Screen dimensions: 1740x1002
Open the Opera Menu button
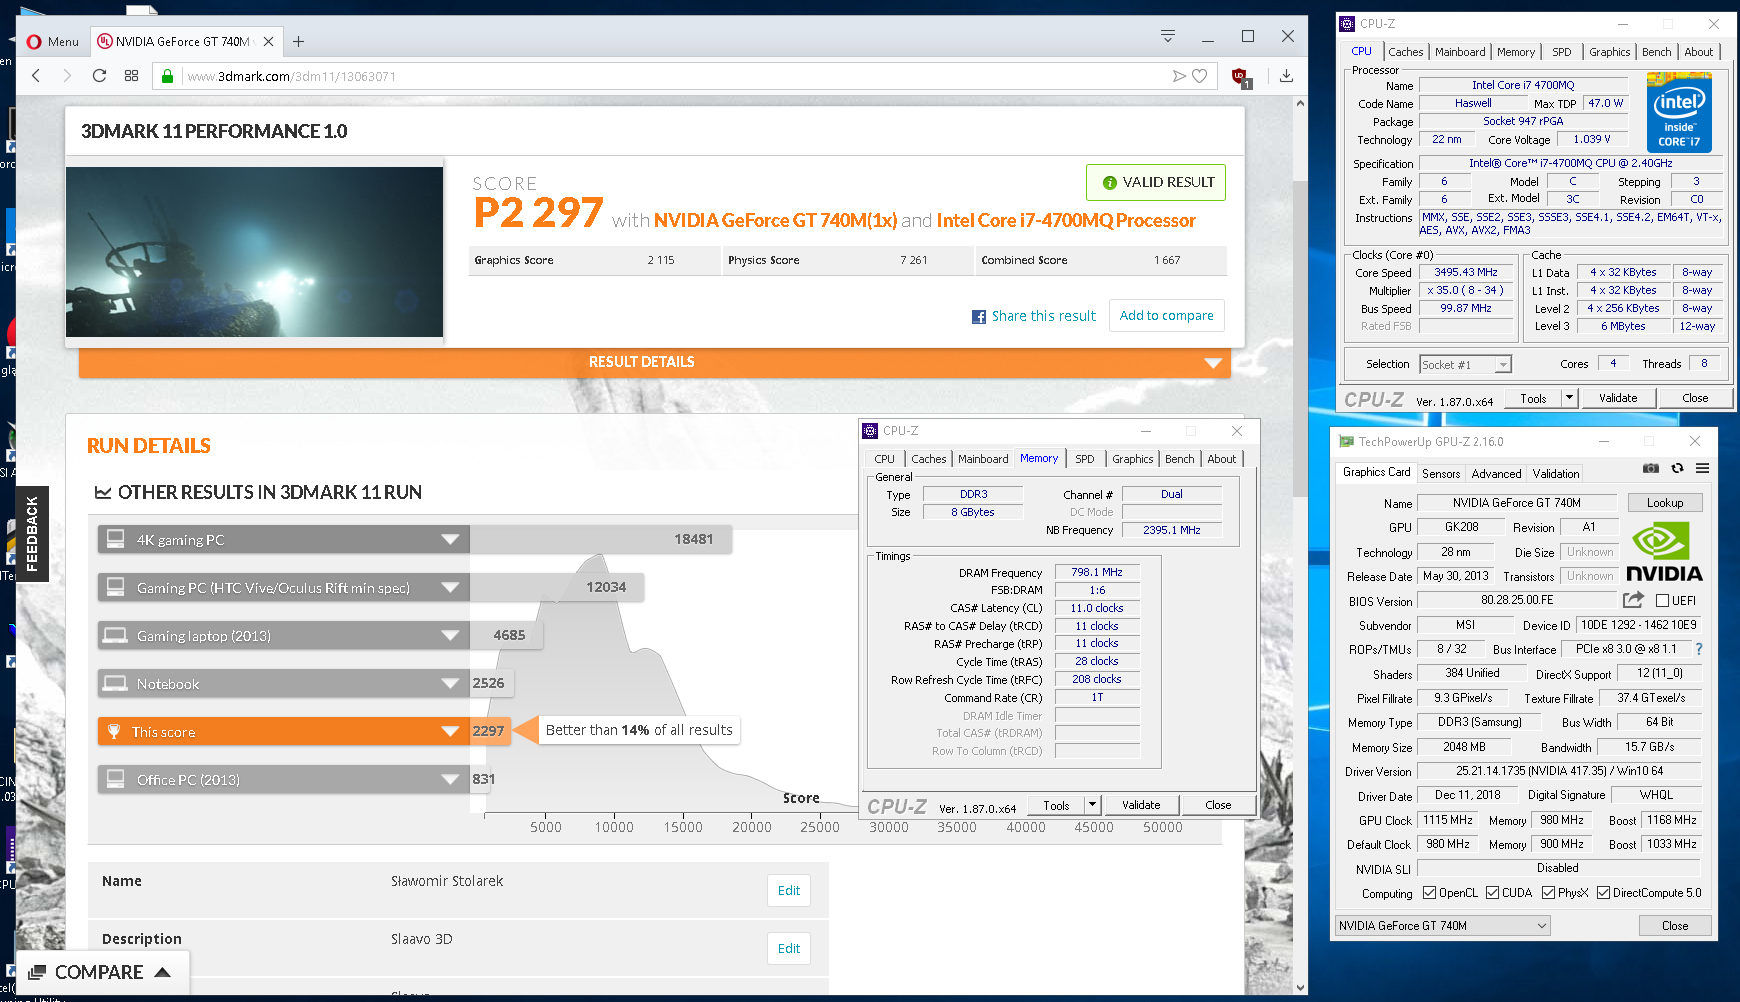pyautogui.click(x=52, y=41)
